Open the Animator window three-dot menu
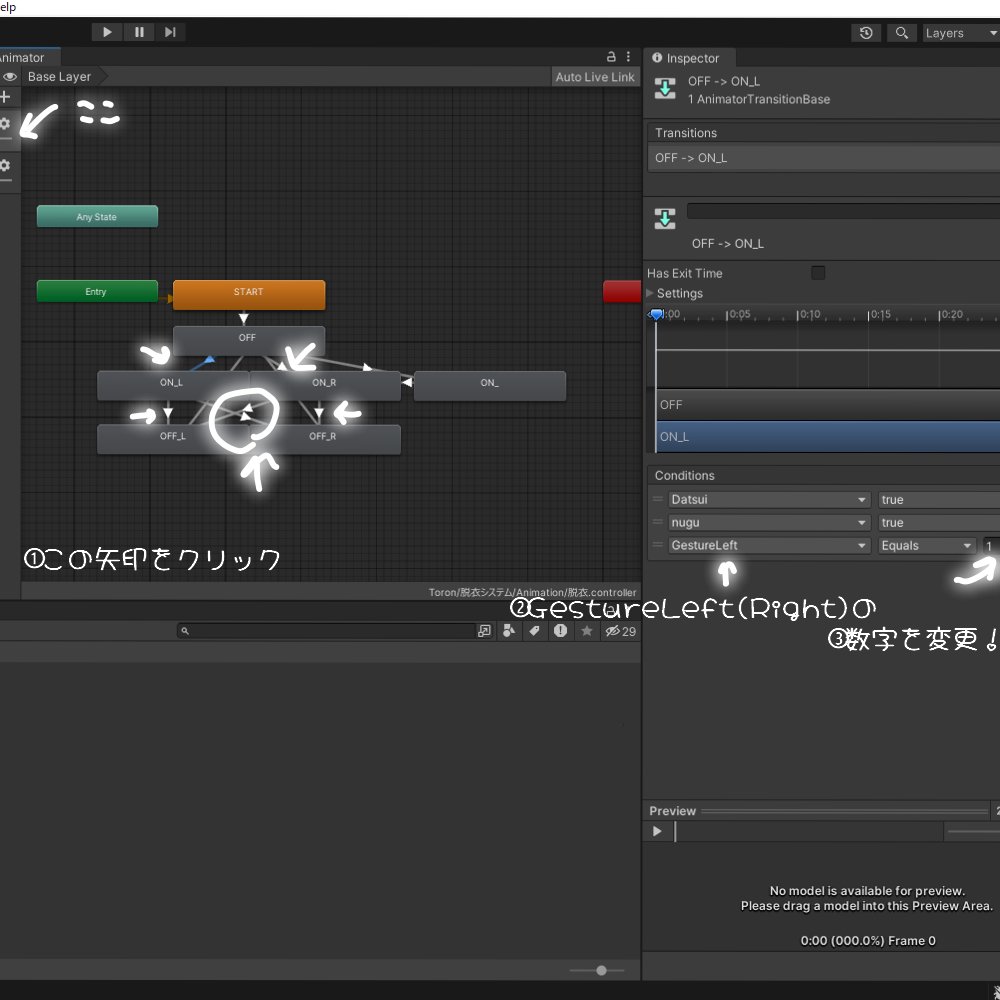The image size is (1000, 1000). pyautogui.click(x=628, y=57)
